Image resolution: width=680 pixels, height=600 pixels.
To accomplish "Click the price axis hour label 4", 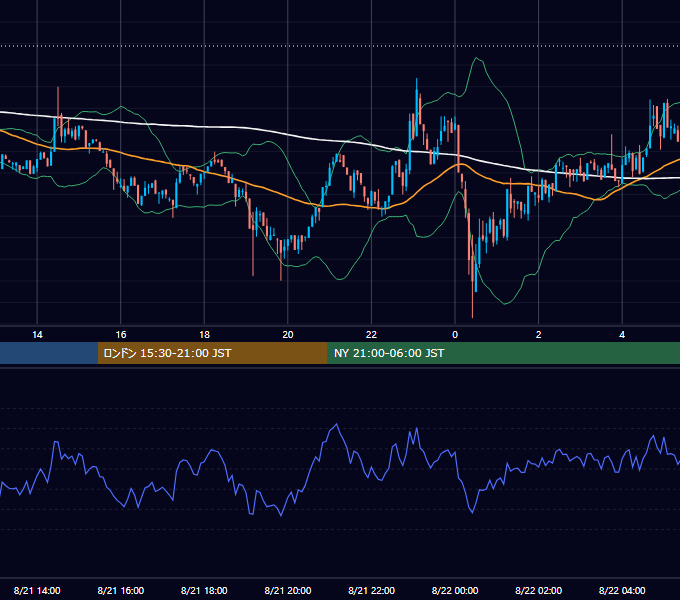I will pyautogui.click(x=622, y=335).
